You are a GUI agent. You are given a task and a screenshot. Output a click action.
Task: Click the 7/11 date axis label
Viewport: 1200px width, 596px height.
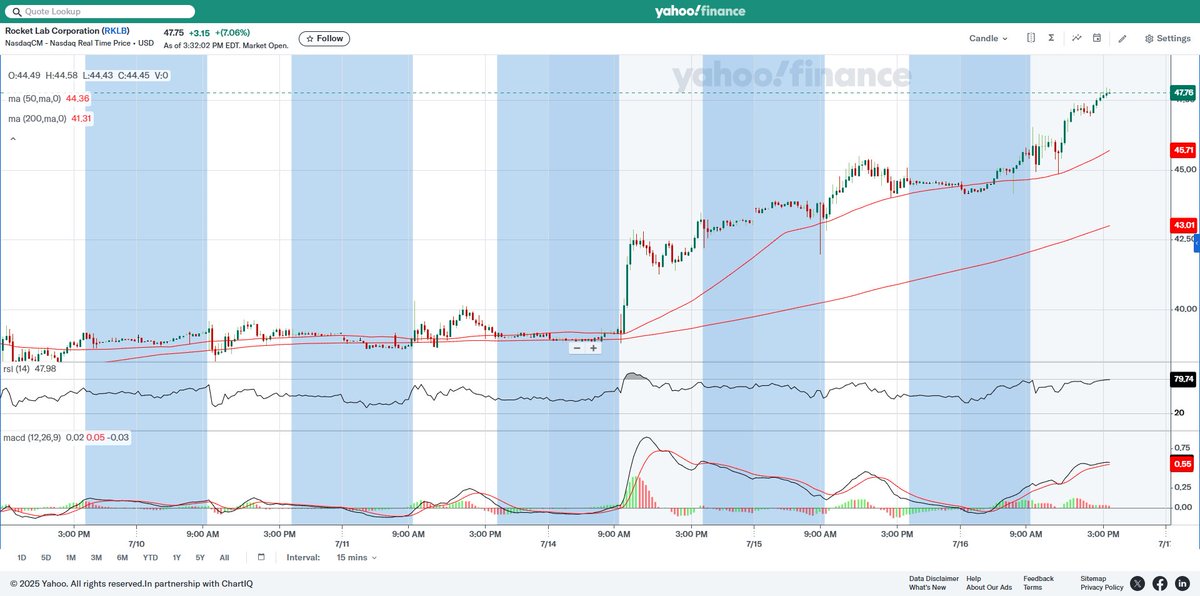342,543
